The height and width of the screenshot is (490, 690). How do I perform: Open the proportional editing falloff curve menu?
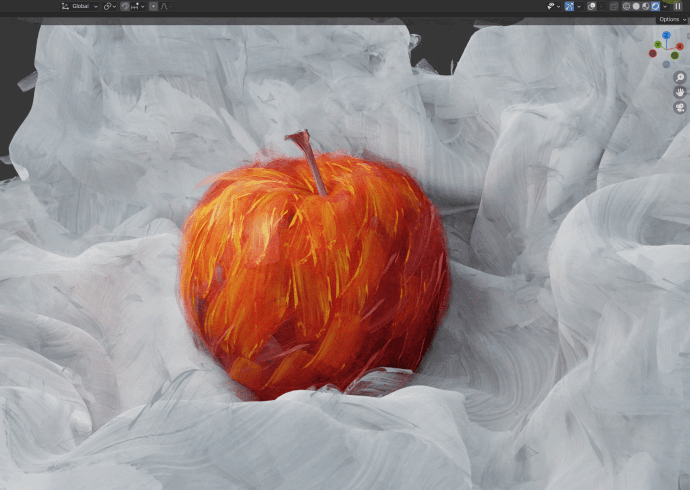tap(165, 6)
